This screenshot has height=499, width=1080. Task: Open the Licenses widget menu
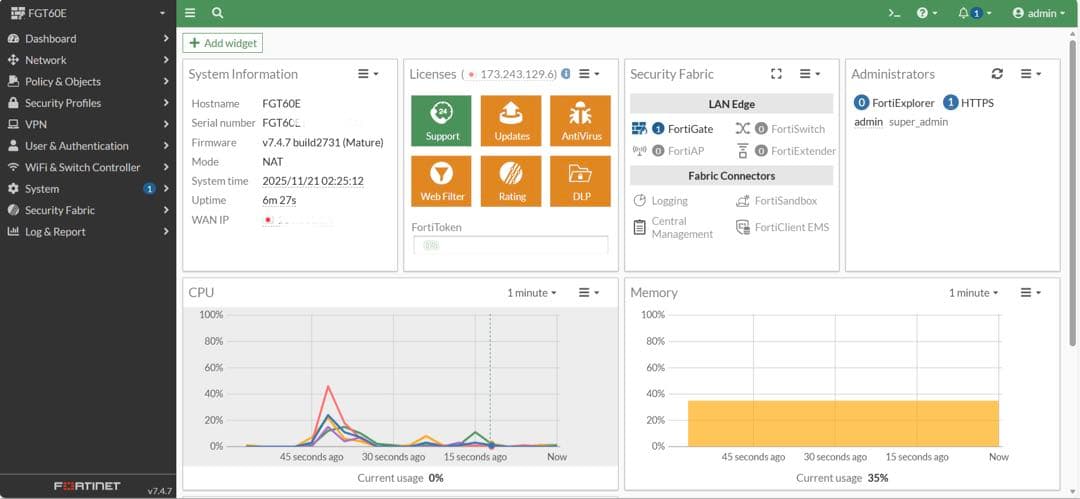tap(589, 74)
